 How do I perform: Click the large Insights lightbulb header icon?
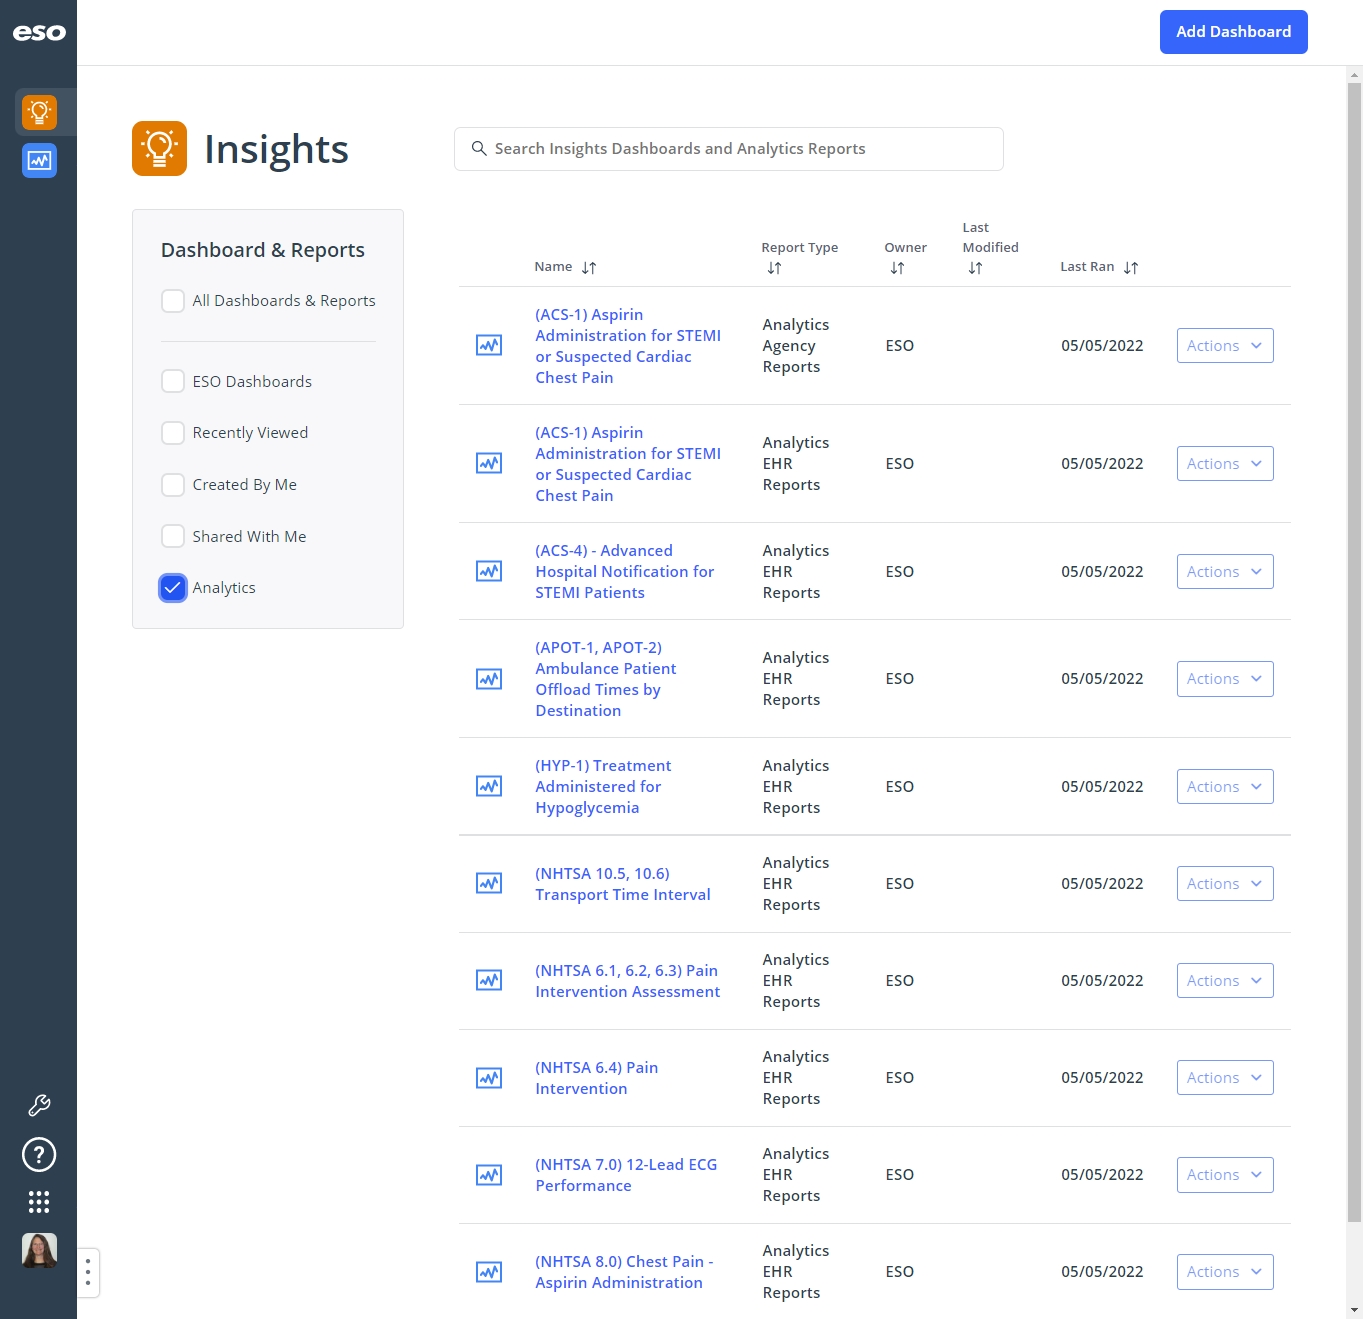159,148
